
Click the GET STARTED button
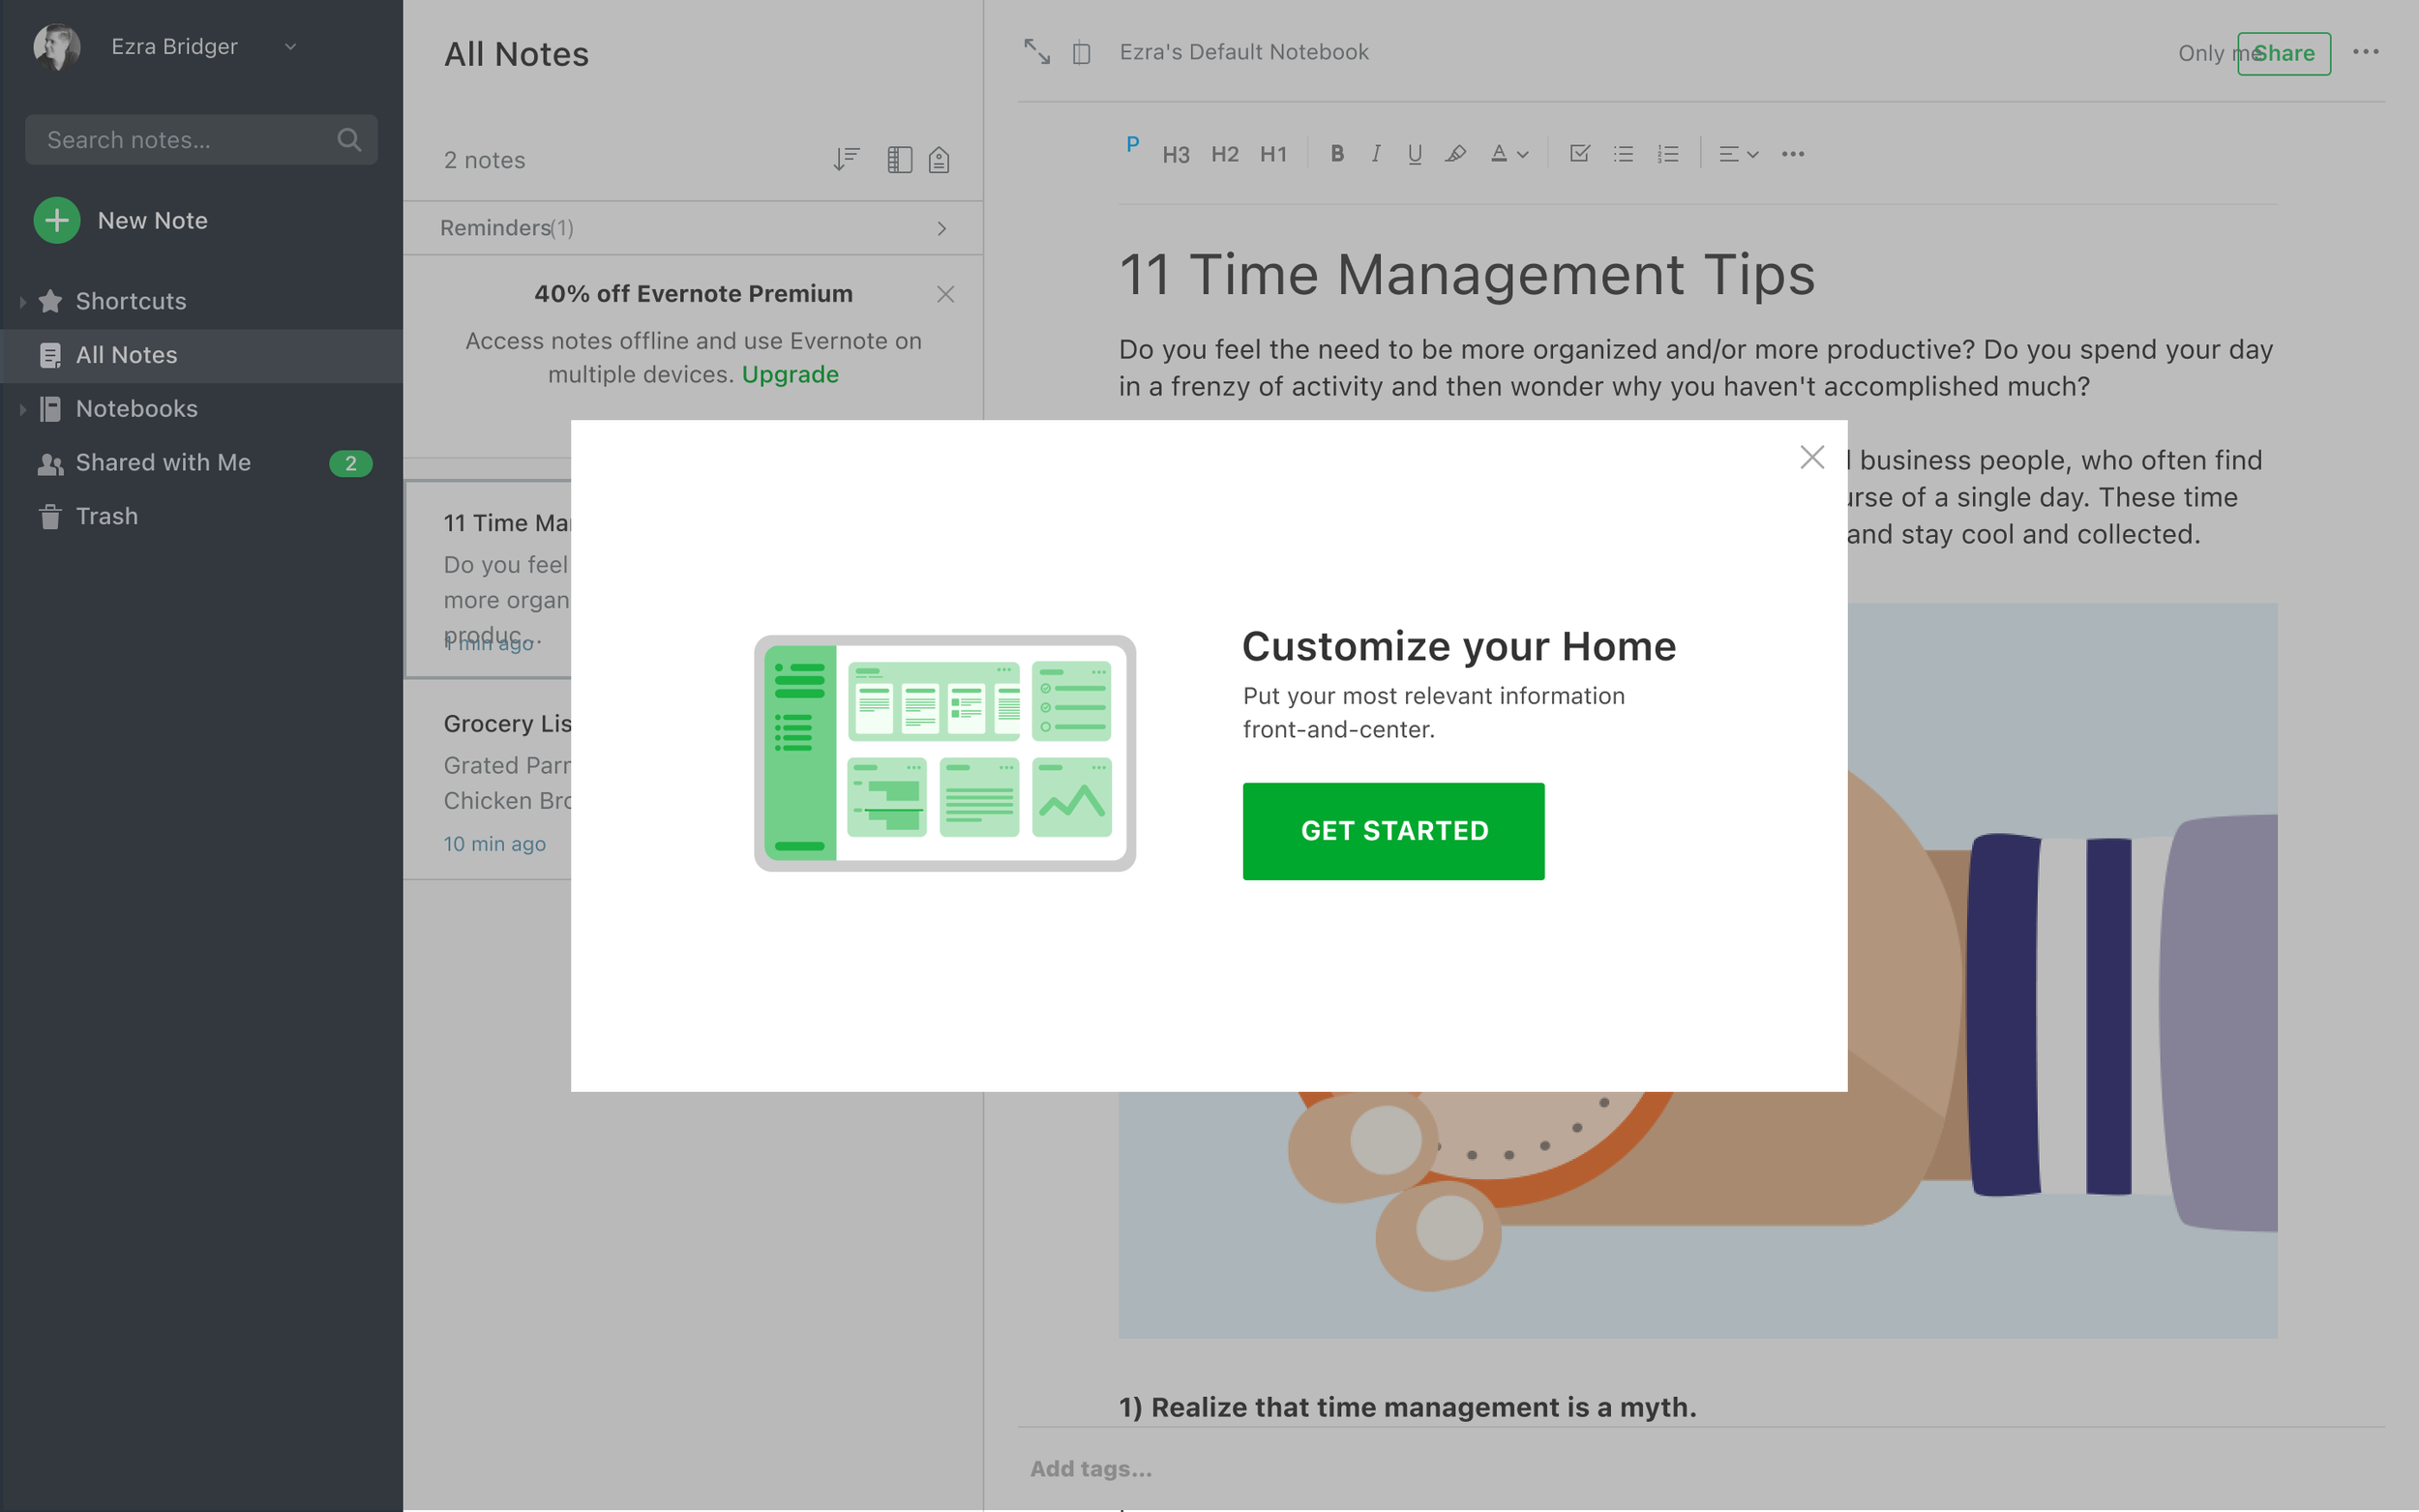click(1393, 831)
